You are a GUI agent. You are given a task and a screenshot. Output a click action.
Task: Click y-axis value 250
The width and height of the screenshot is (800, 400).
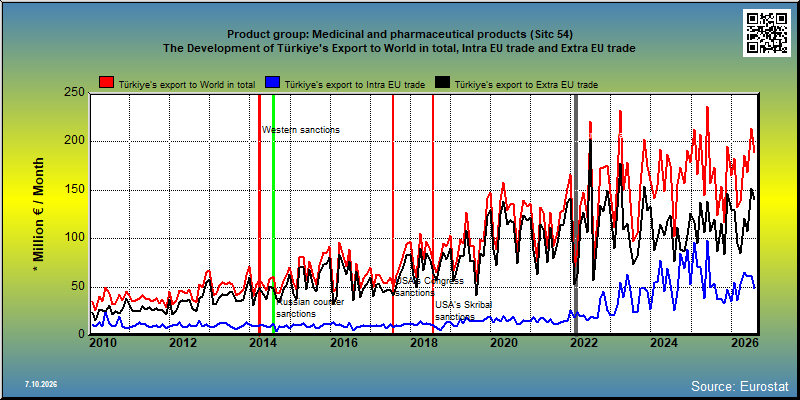coord(76,93)
